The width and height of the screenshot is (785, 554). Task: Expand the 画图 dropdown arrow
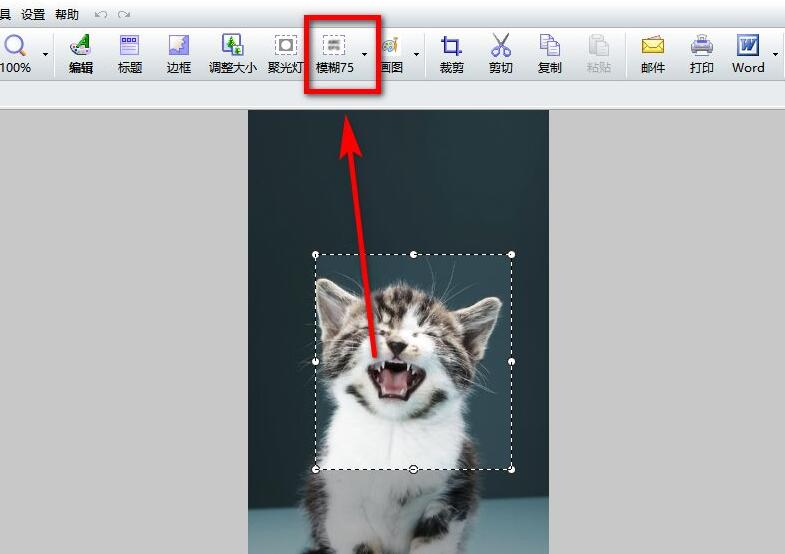pyautogui.click(x=416, y=54)
